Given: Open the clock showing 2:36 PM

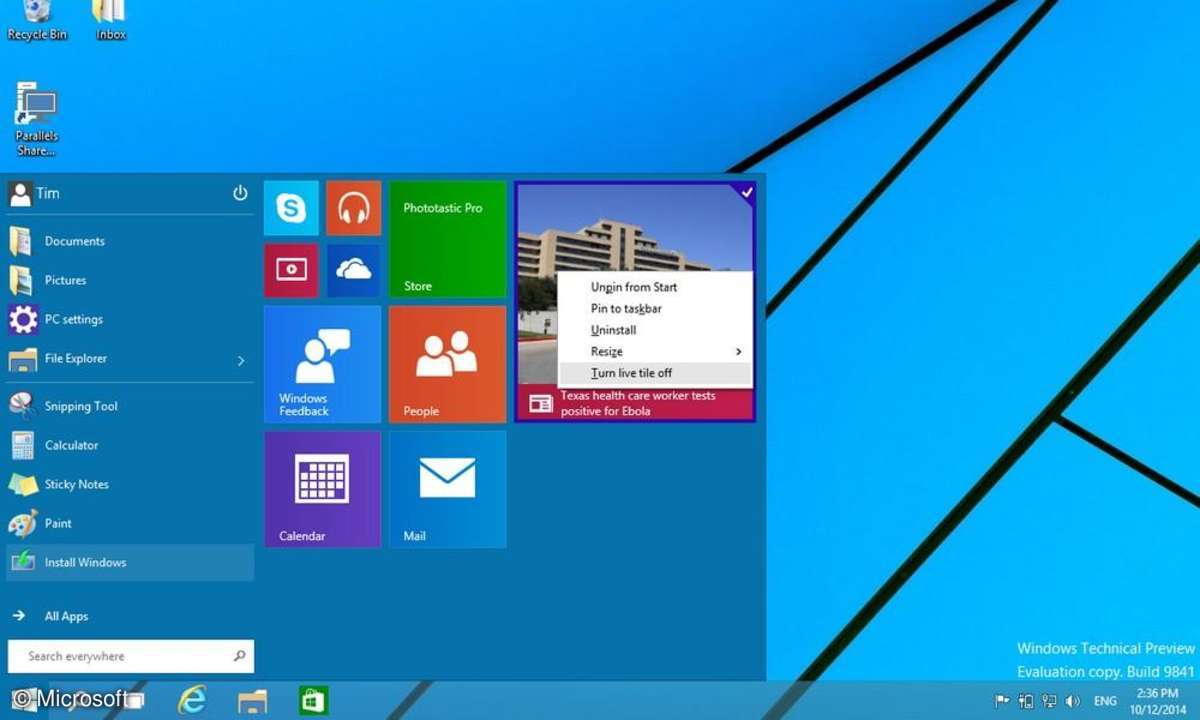Looking at the screenshot, I should pyautogui.click(x=1158, y=700).
